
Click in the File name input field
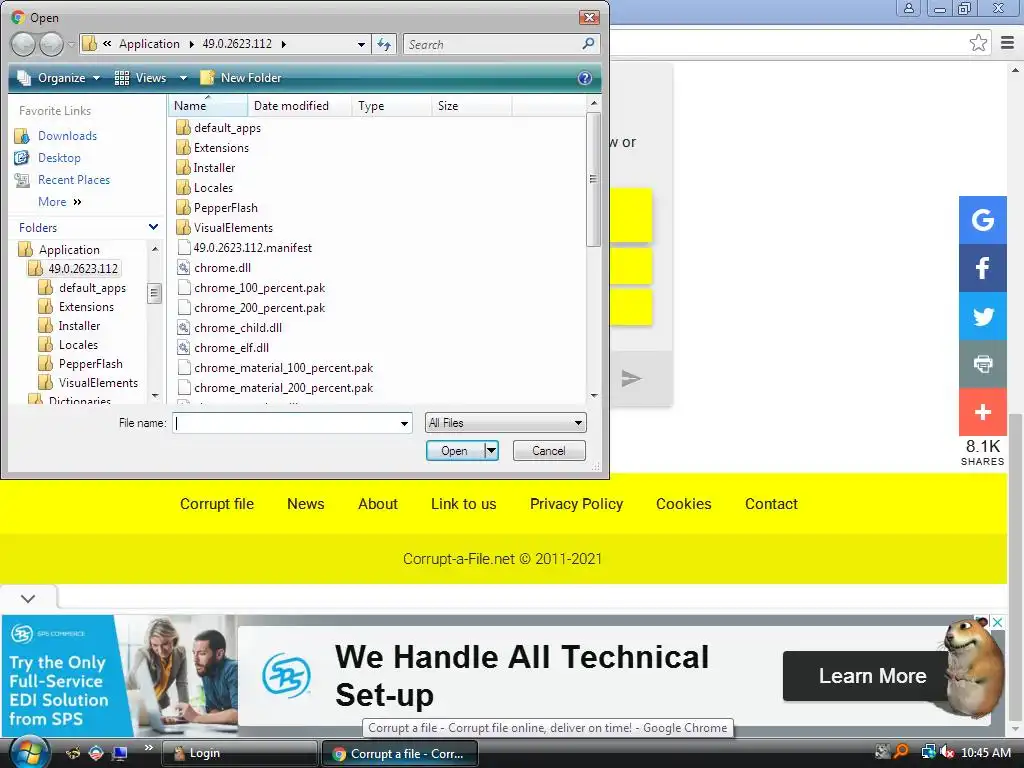(286, 423)
